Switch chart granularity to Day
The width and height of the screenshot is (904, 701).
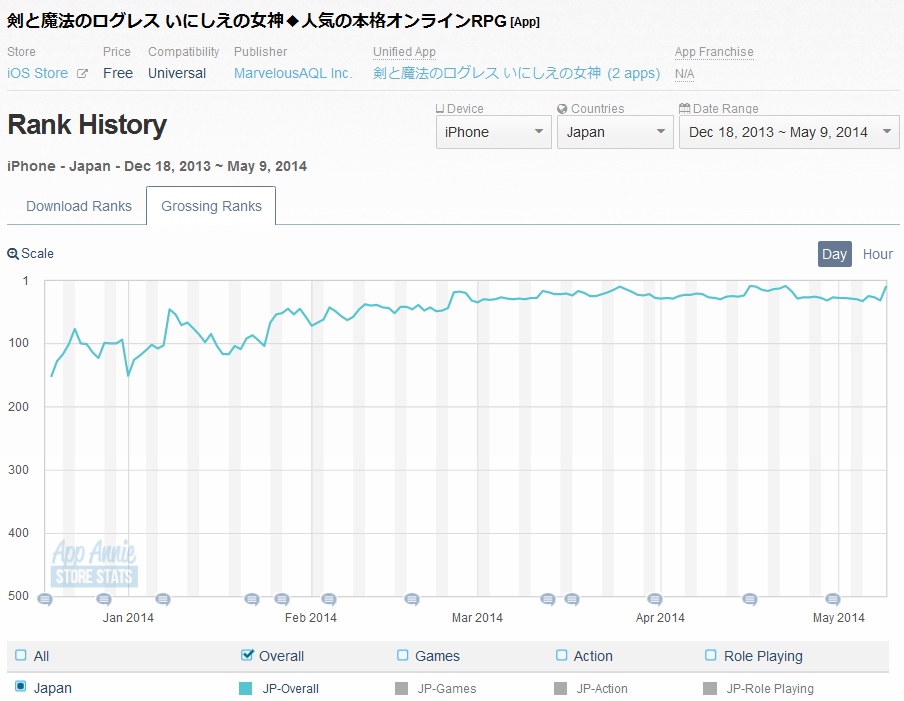[834, 254]
